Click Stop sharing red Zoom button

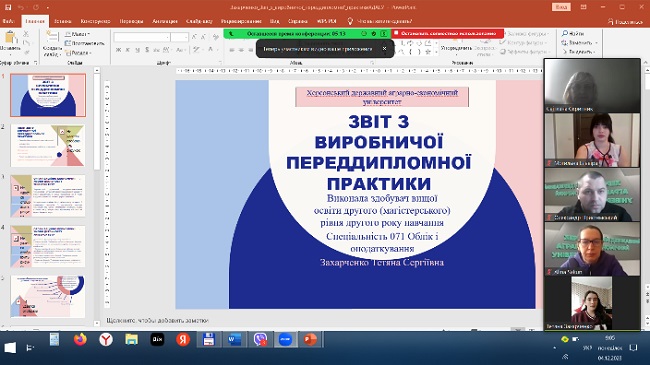[x=447, y=33]
